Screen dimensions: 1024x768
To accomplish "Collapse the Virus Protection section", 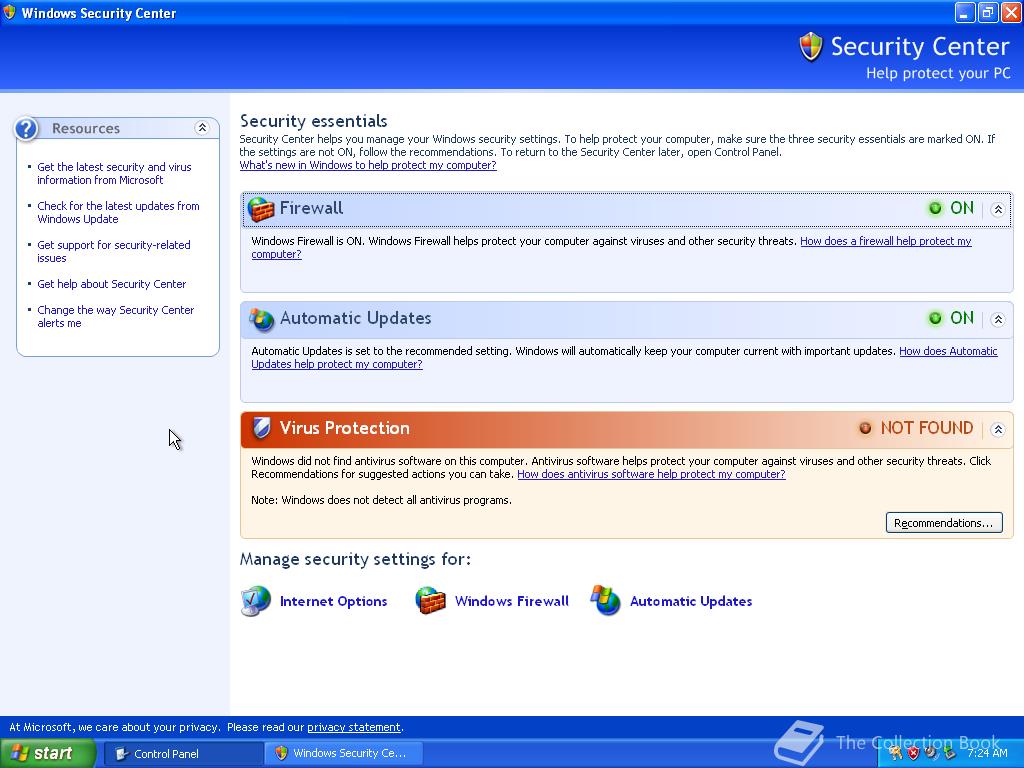I will 998,430.
